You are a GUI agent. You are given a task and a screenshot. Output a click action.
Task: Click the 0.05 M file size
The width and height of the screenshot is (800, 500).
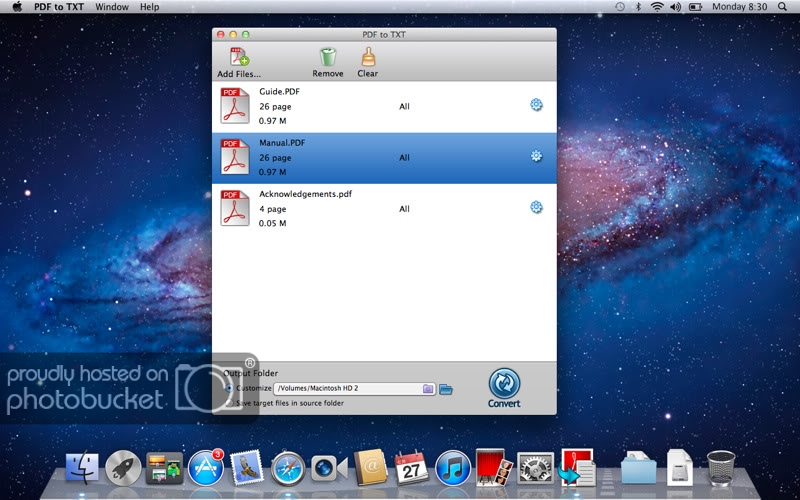tap(272, 223)
